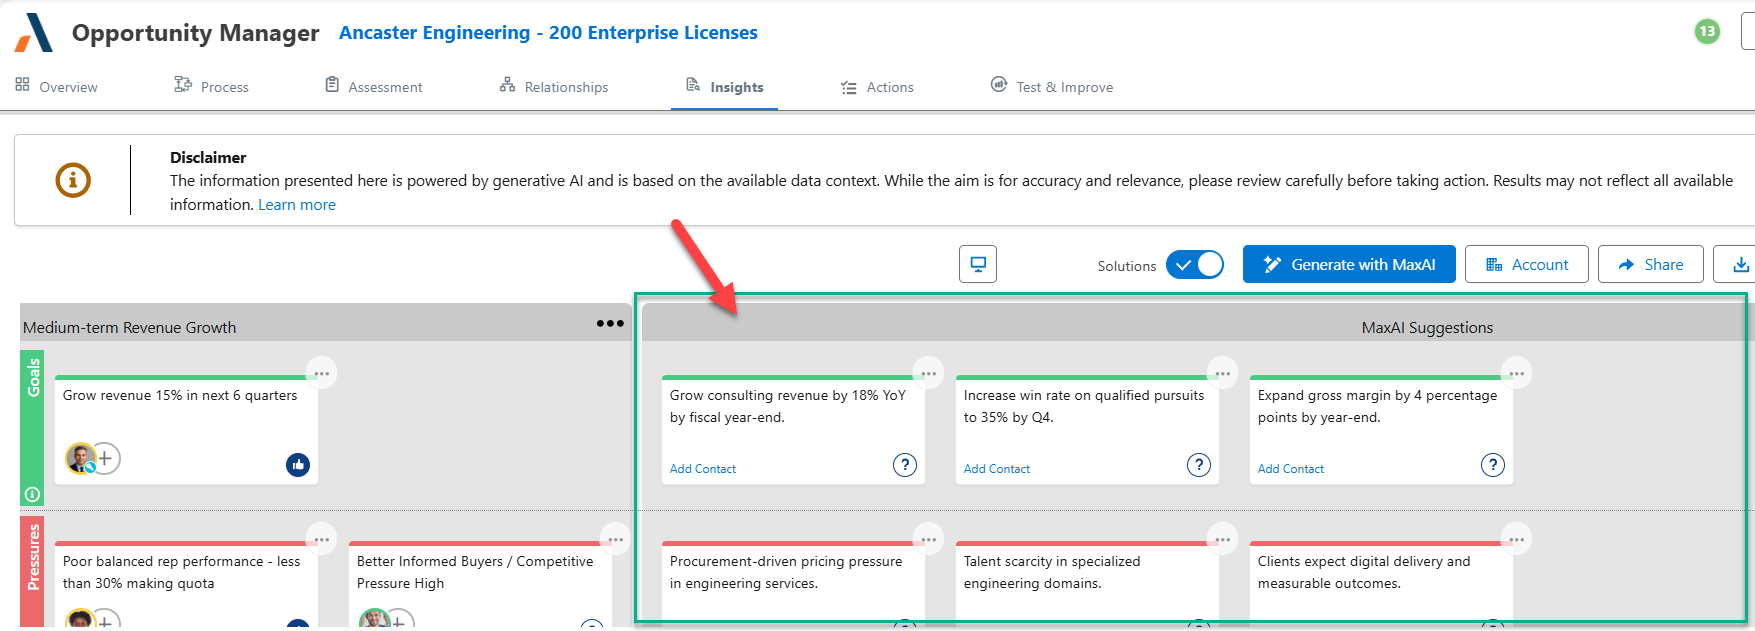This screenshot has height=631, width=1755.
Task: Open options menu on Expand gross margin card
Action: coord(1516,373)
